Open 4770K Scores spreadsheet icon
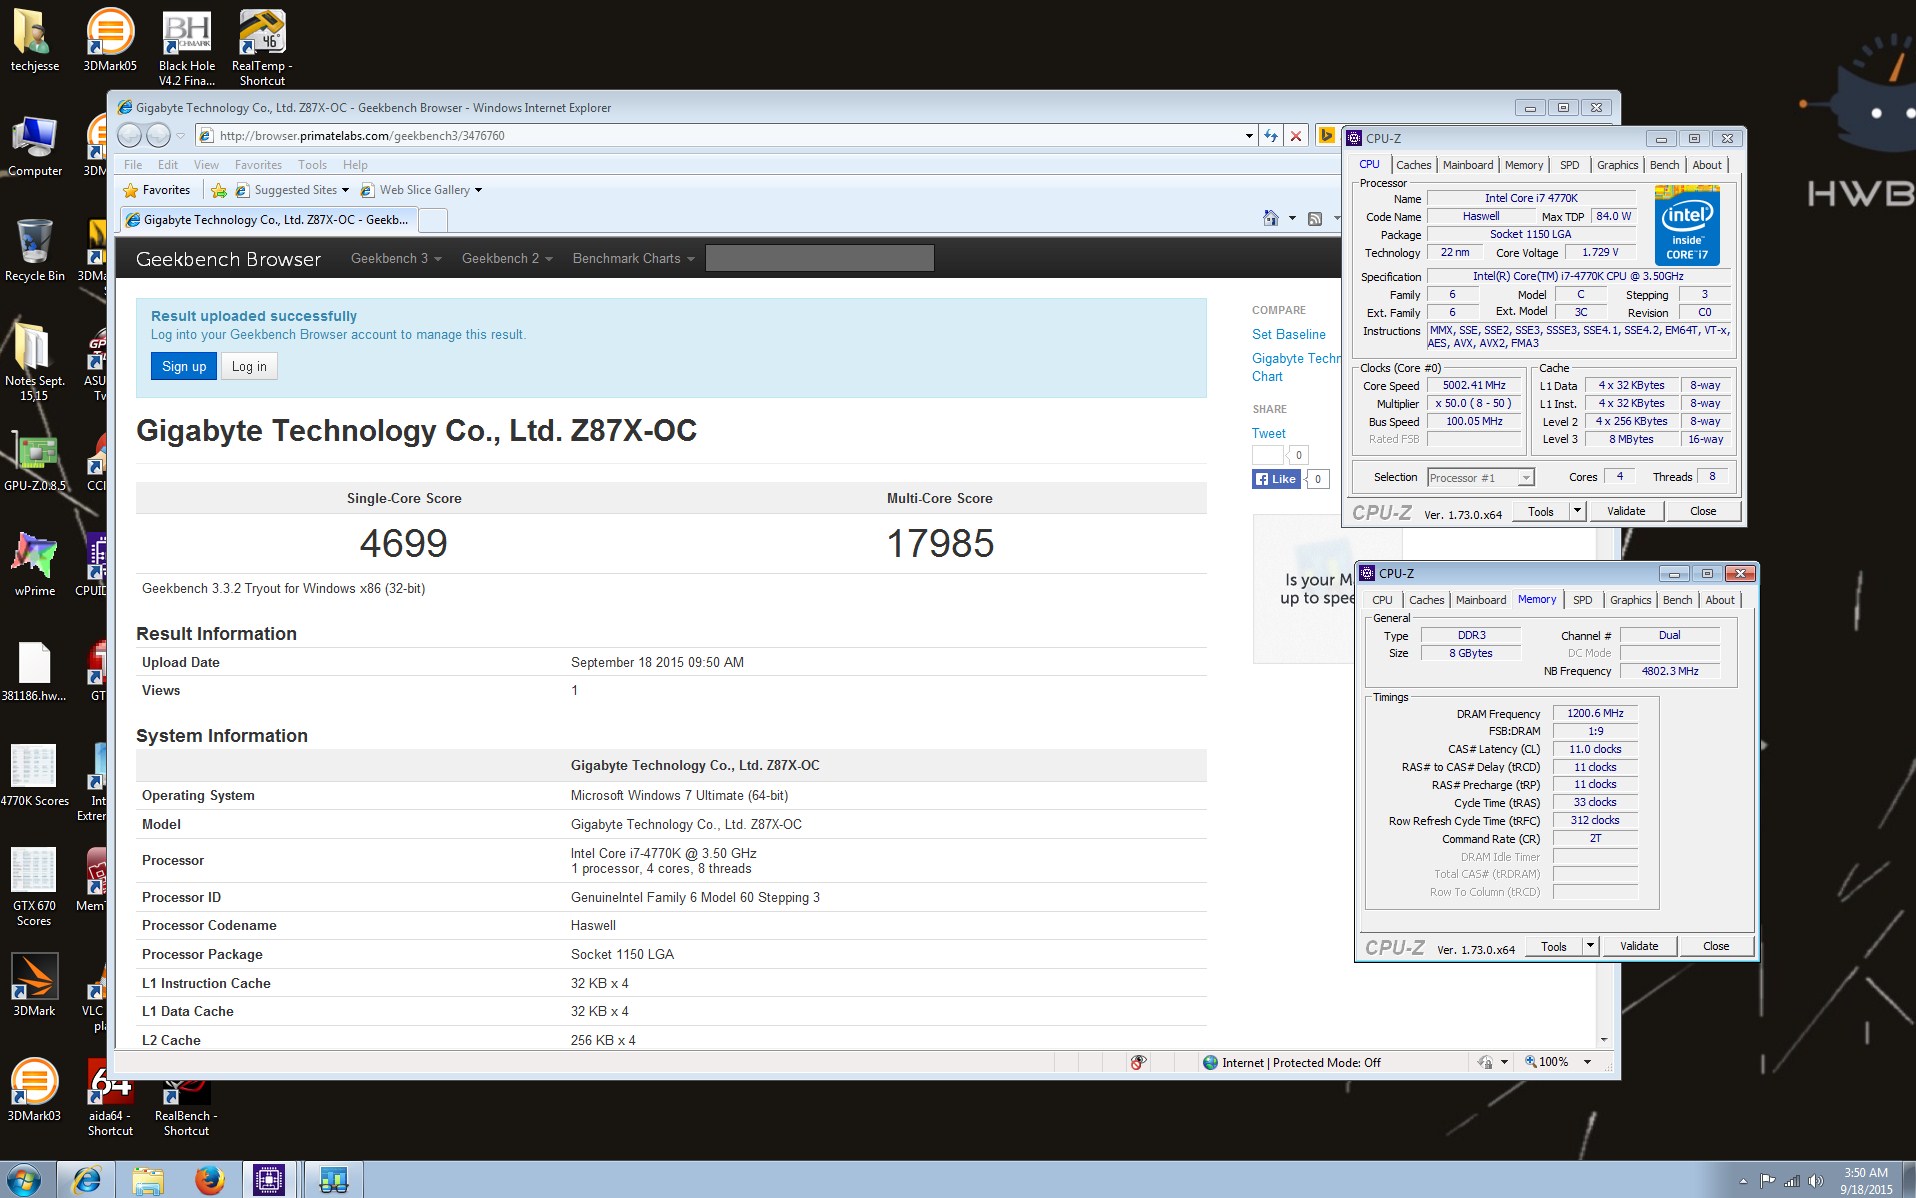 point(34,776)
